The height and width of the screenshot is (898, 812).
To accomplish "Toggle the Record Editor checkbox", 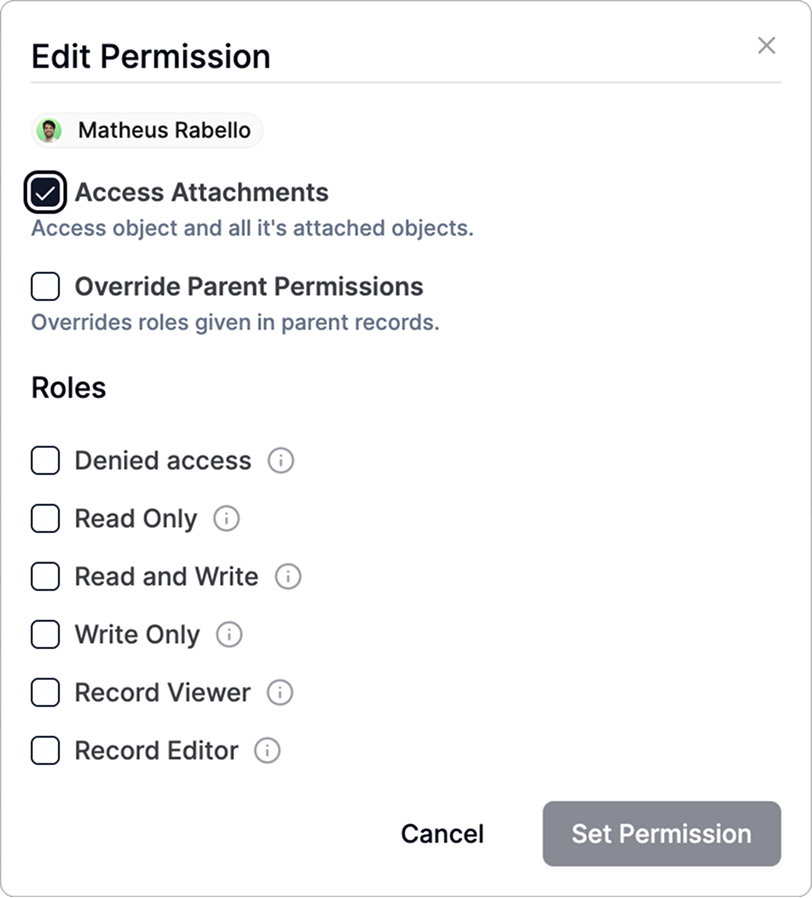I will [45, 751].
